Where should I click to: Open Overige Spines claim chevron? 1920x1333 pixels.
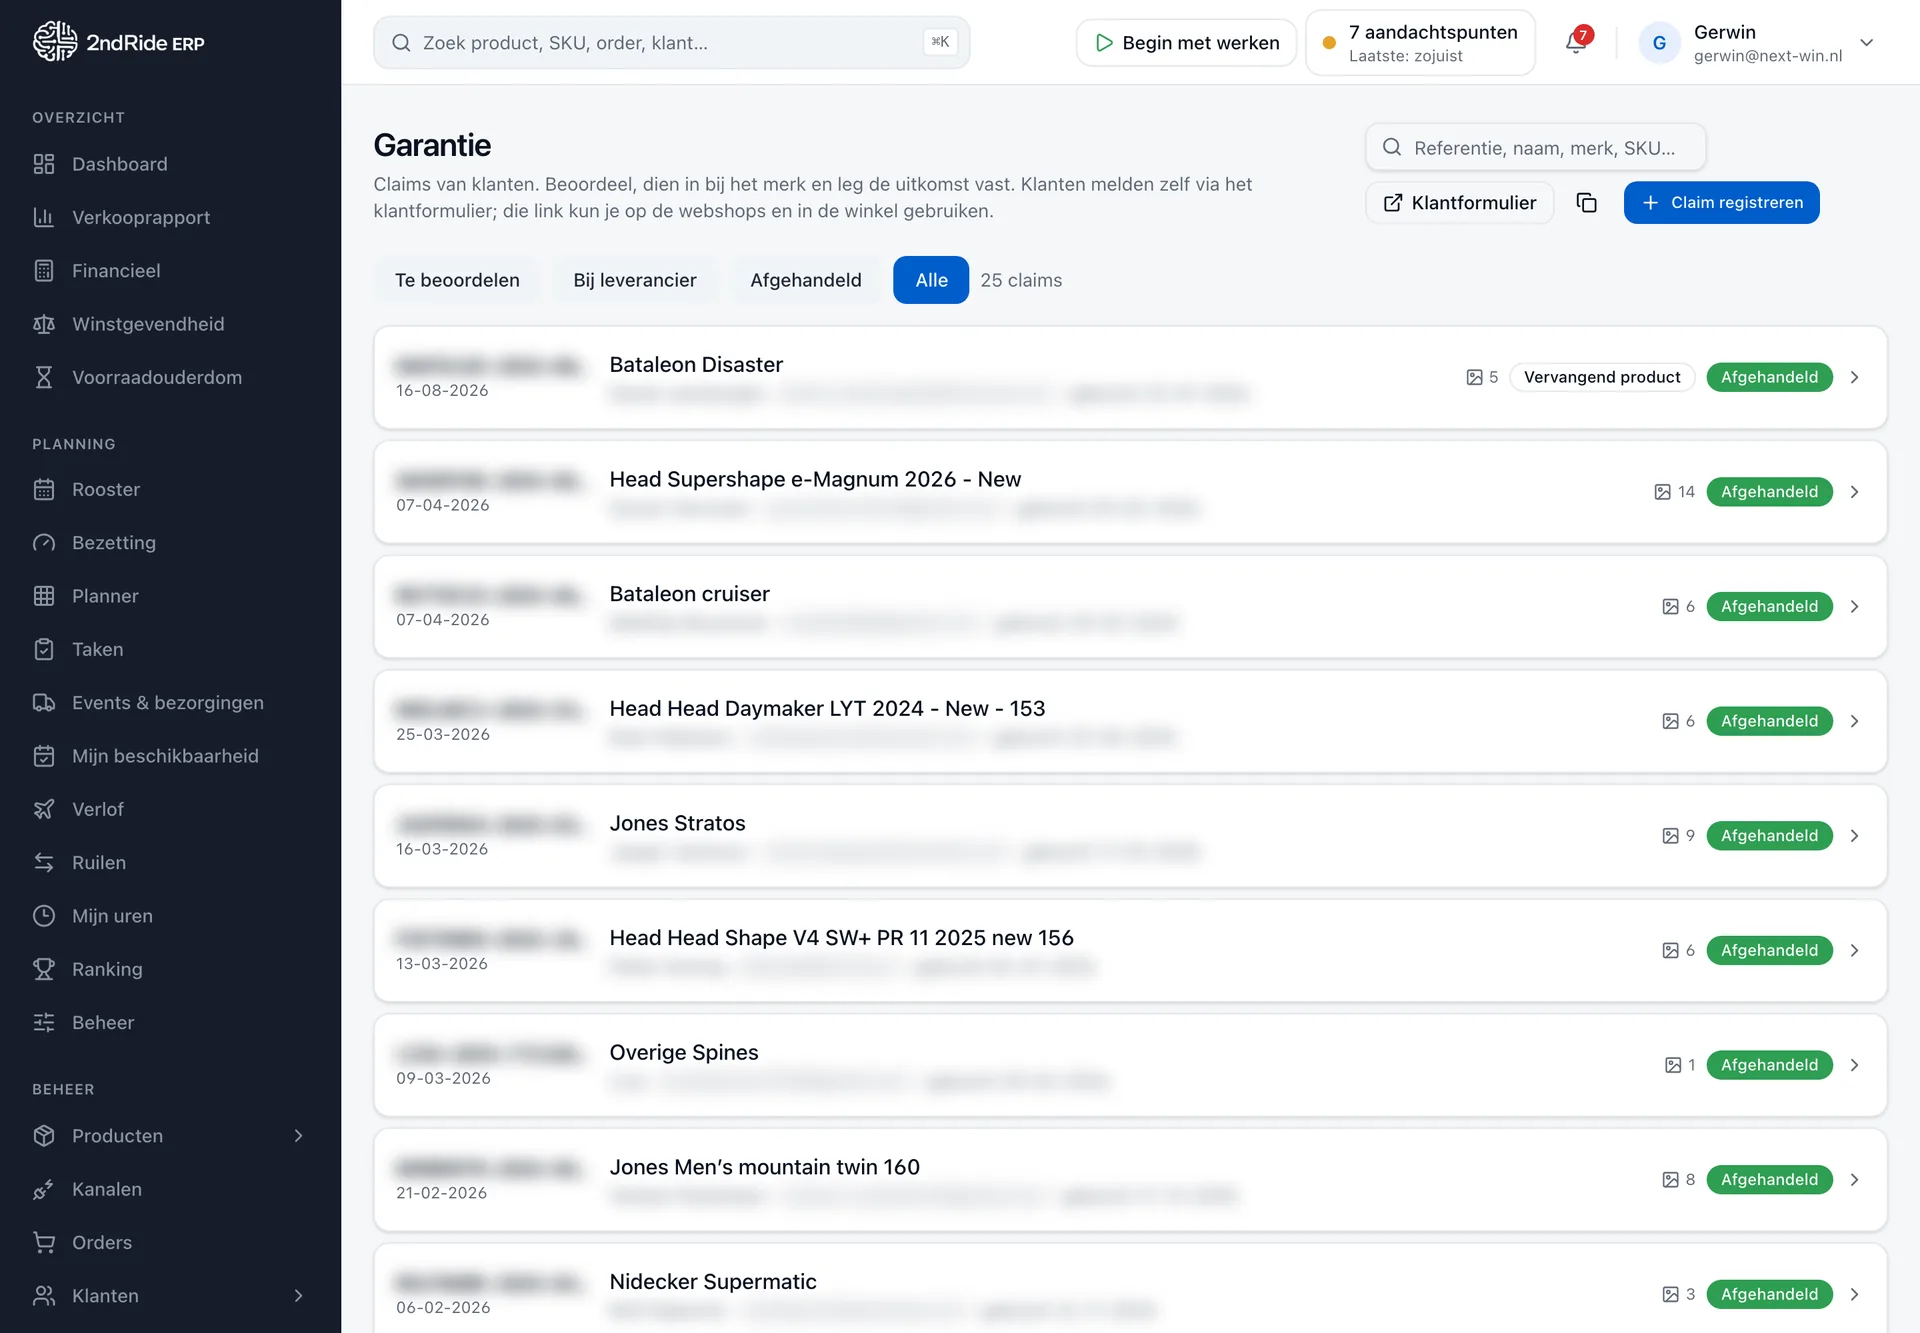pyautogui.click(x=1855, y=1065)
